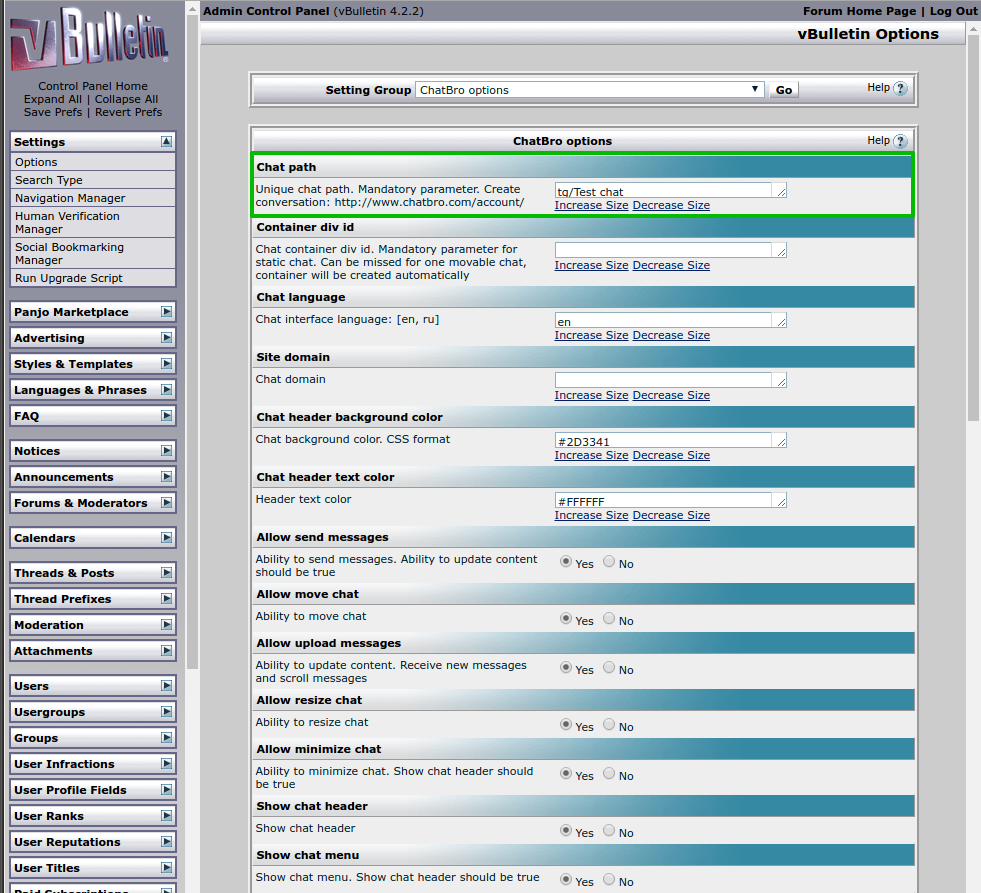This screenshot has height=893, width=981.
Task: Click help icon in ChatBro options header
Action: coord(900,141)
